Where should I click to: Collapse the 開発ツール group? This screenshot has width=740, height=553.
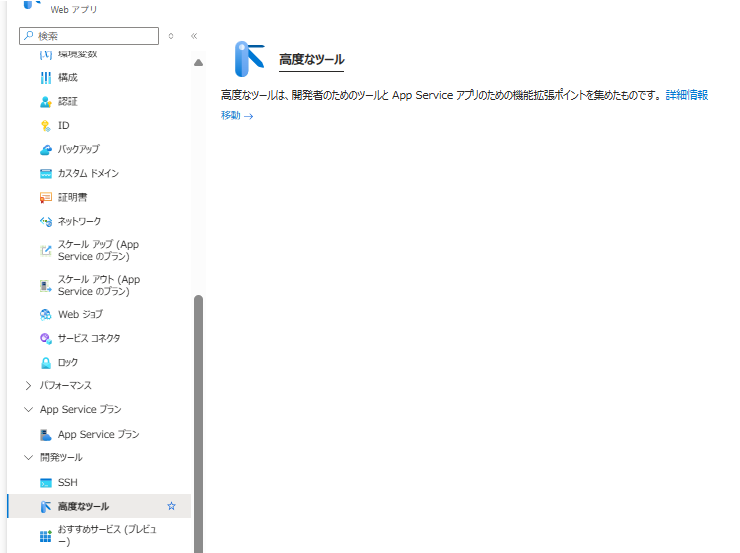(28, 457)
